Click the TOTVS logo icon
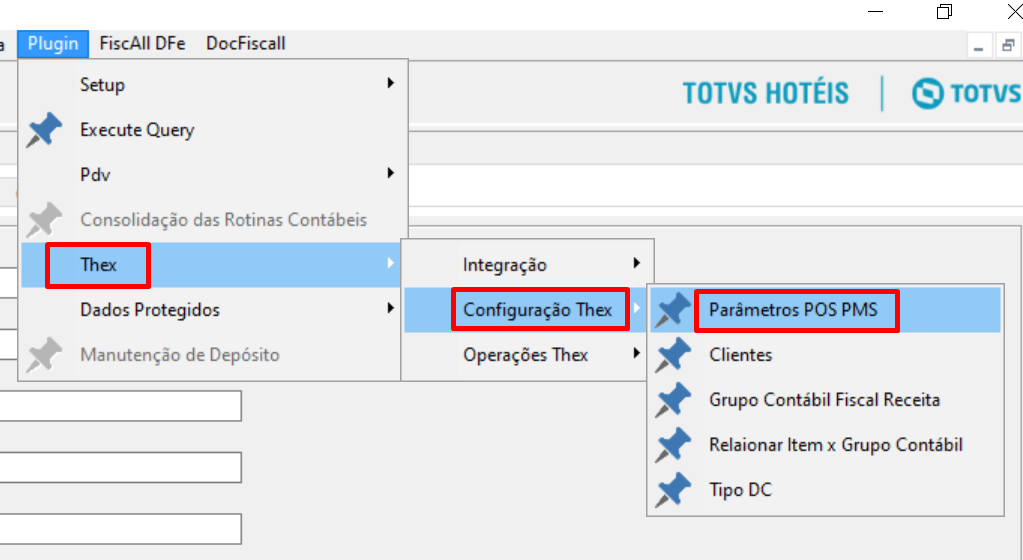 pos(927,93)
